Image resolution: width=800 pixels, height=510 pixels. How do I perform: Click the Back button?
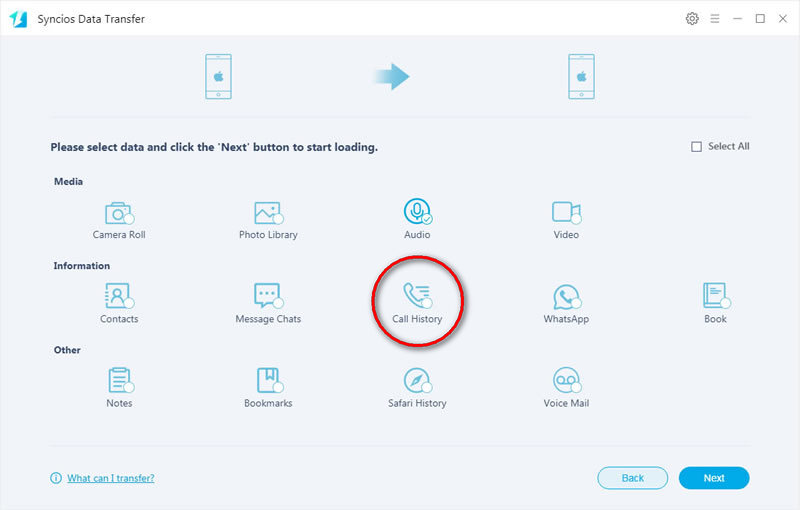[633, 478]
